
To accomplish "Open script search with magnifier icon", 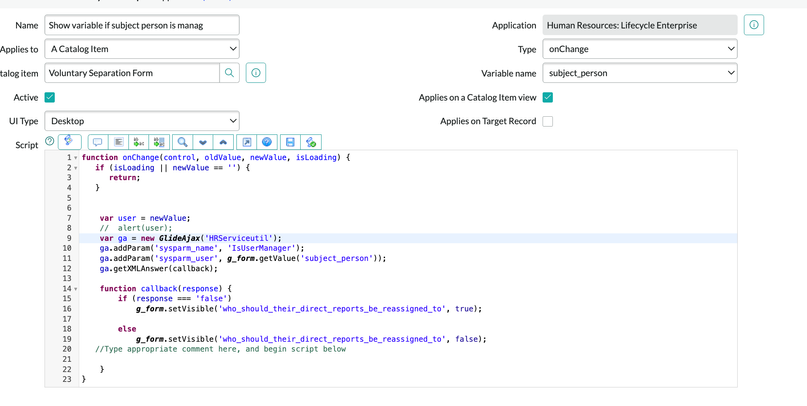I will pos(182,142).
